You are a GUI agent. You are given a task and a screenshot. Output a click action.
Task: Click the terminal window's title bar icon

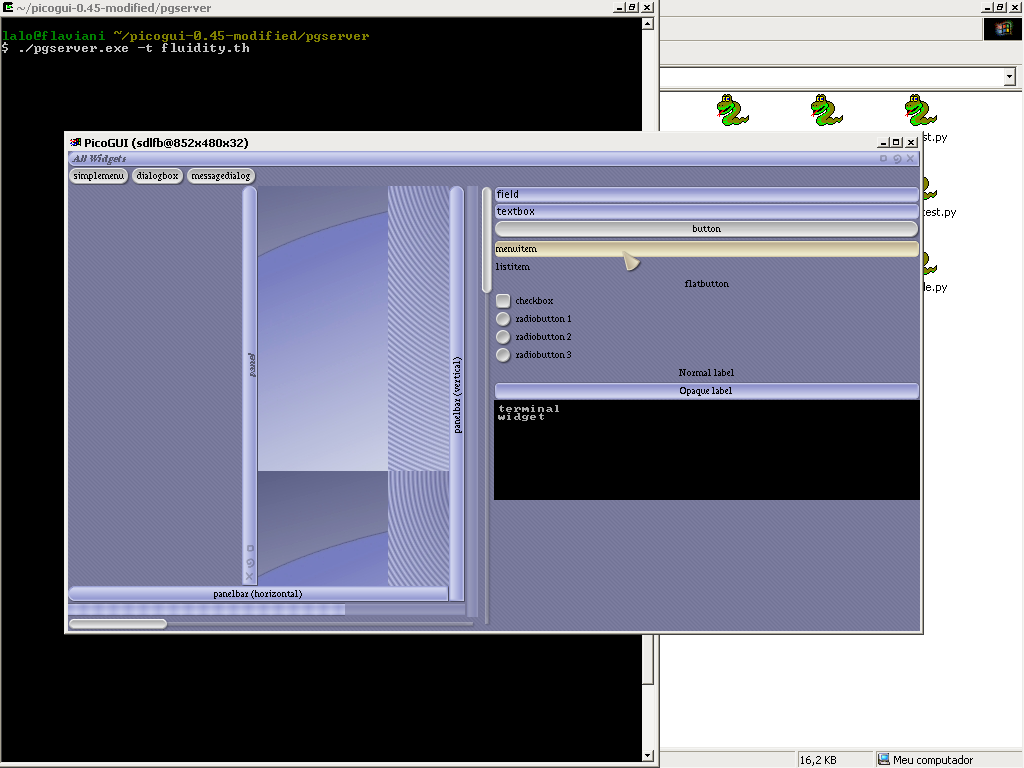[8, 7]
